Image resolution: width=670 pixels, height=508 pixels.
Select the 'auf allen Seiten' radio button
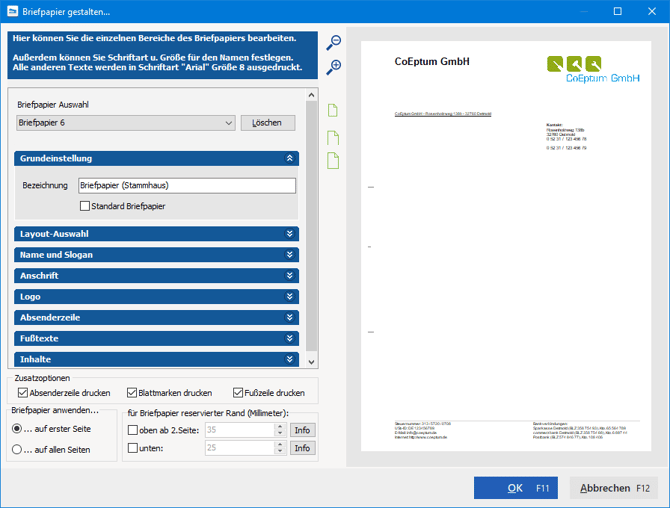pyautogui.click(x=17, y=449)
